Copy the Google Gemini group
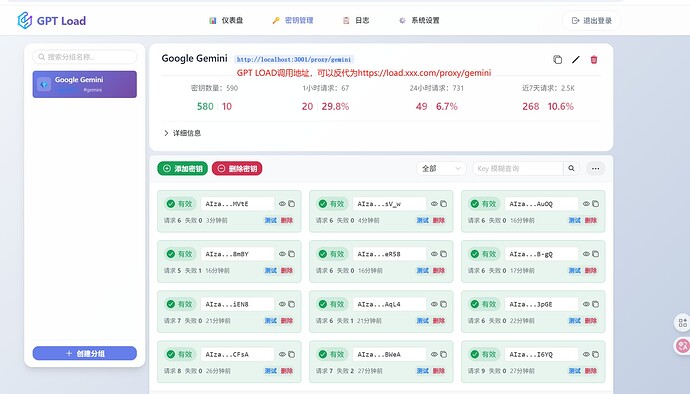690x394 pixels. click(558, 59)
